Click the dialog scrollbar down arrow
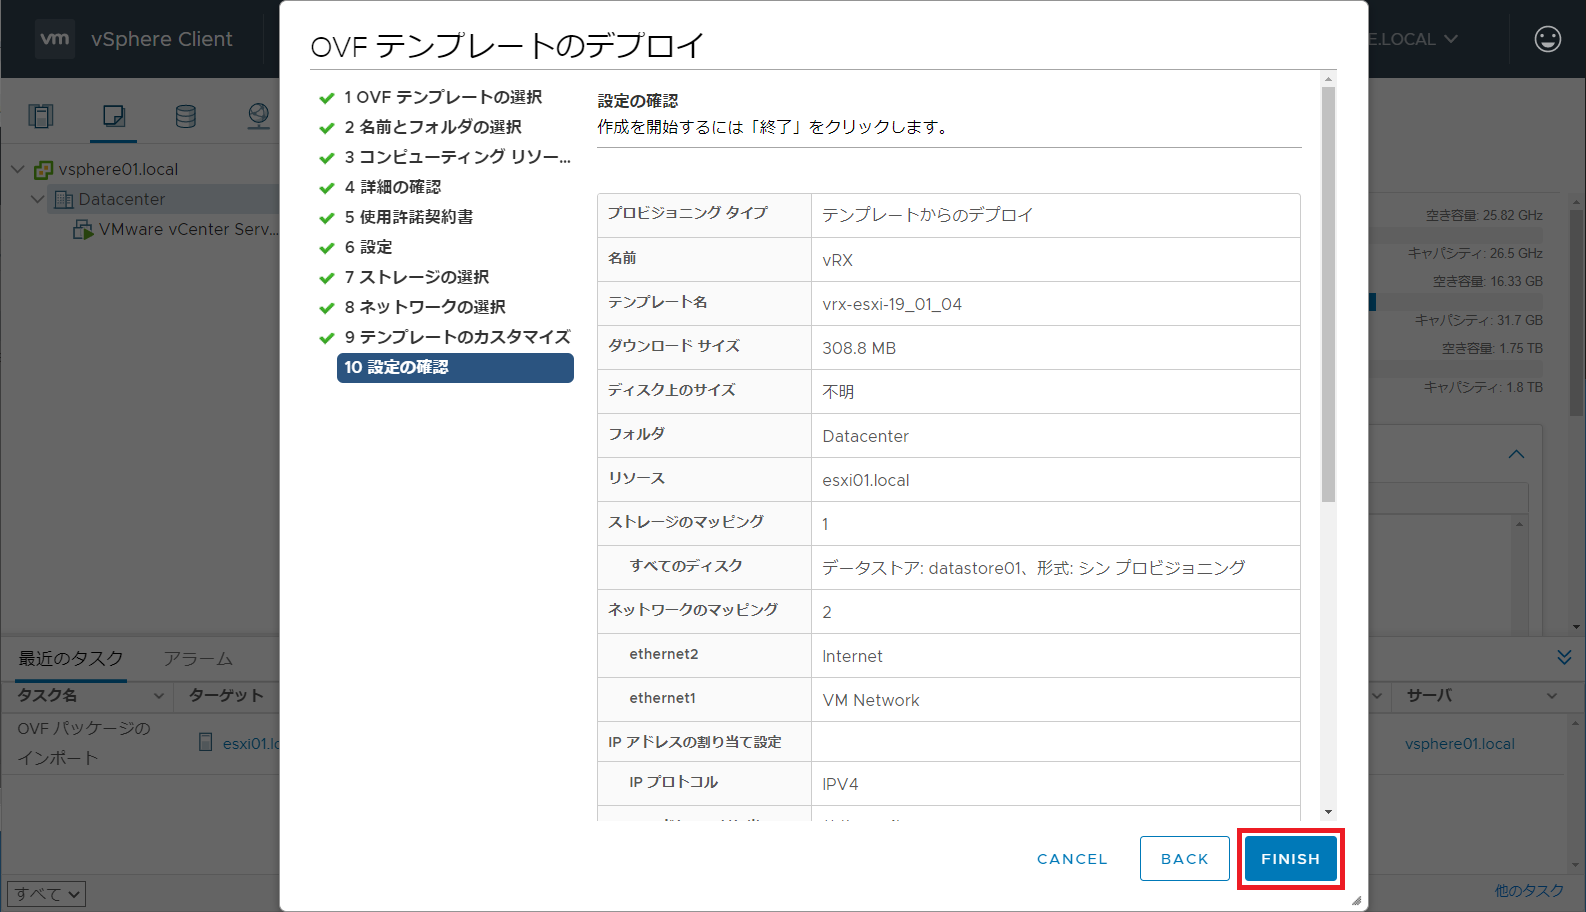The image size is (1586, 912). pos(1328,813)
